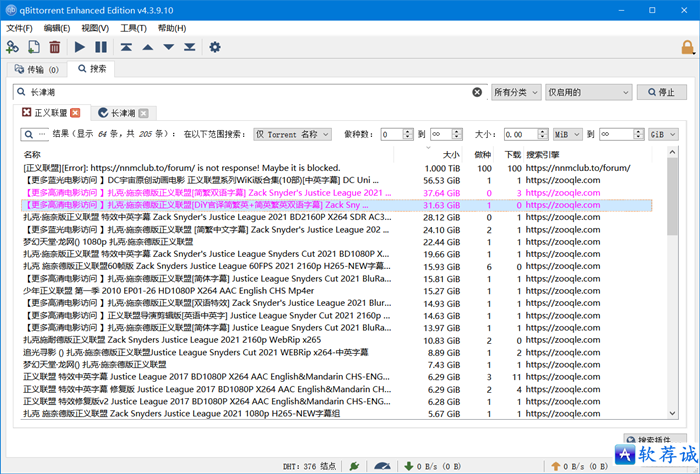Select the 8.89 GiB 追光寻影 result

pyautogui.click(x=337, y=353)
